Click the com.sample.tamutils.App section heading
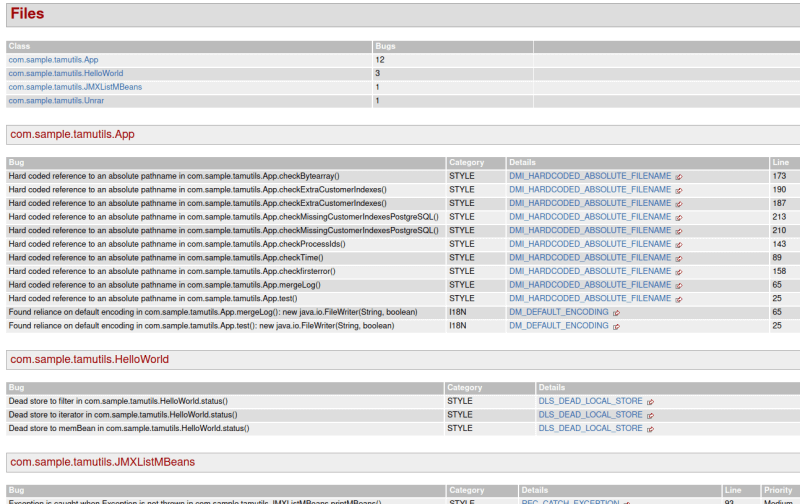The width and height of the screenshot is (800, 504). pyautogui.click(x=72, y=135)
